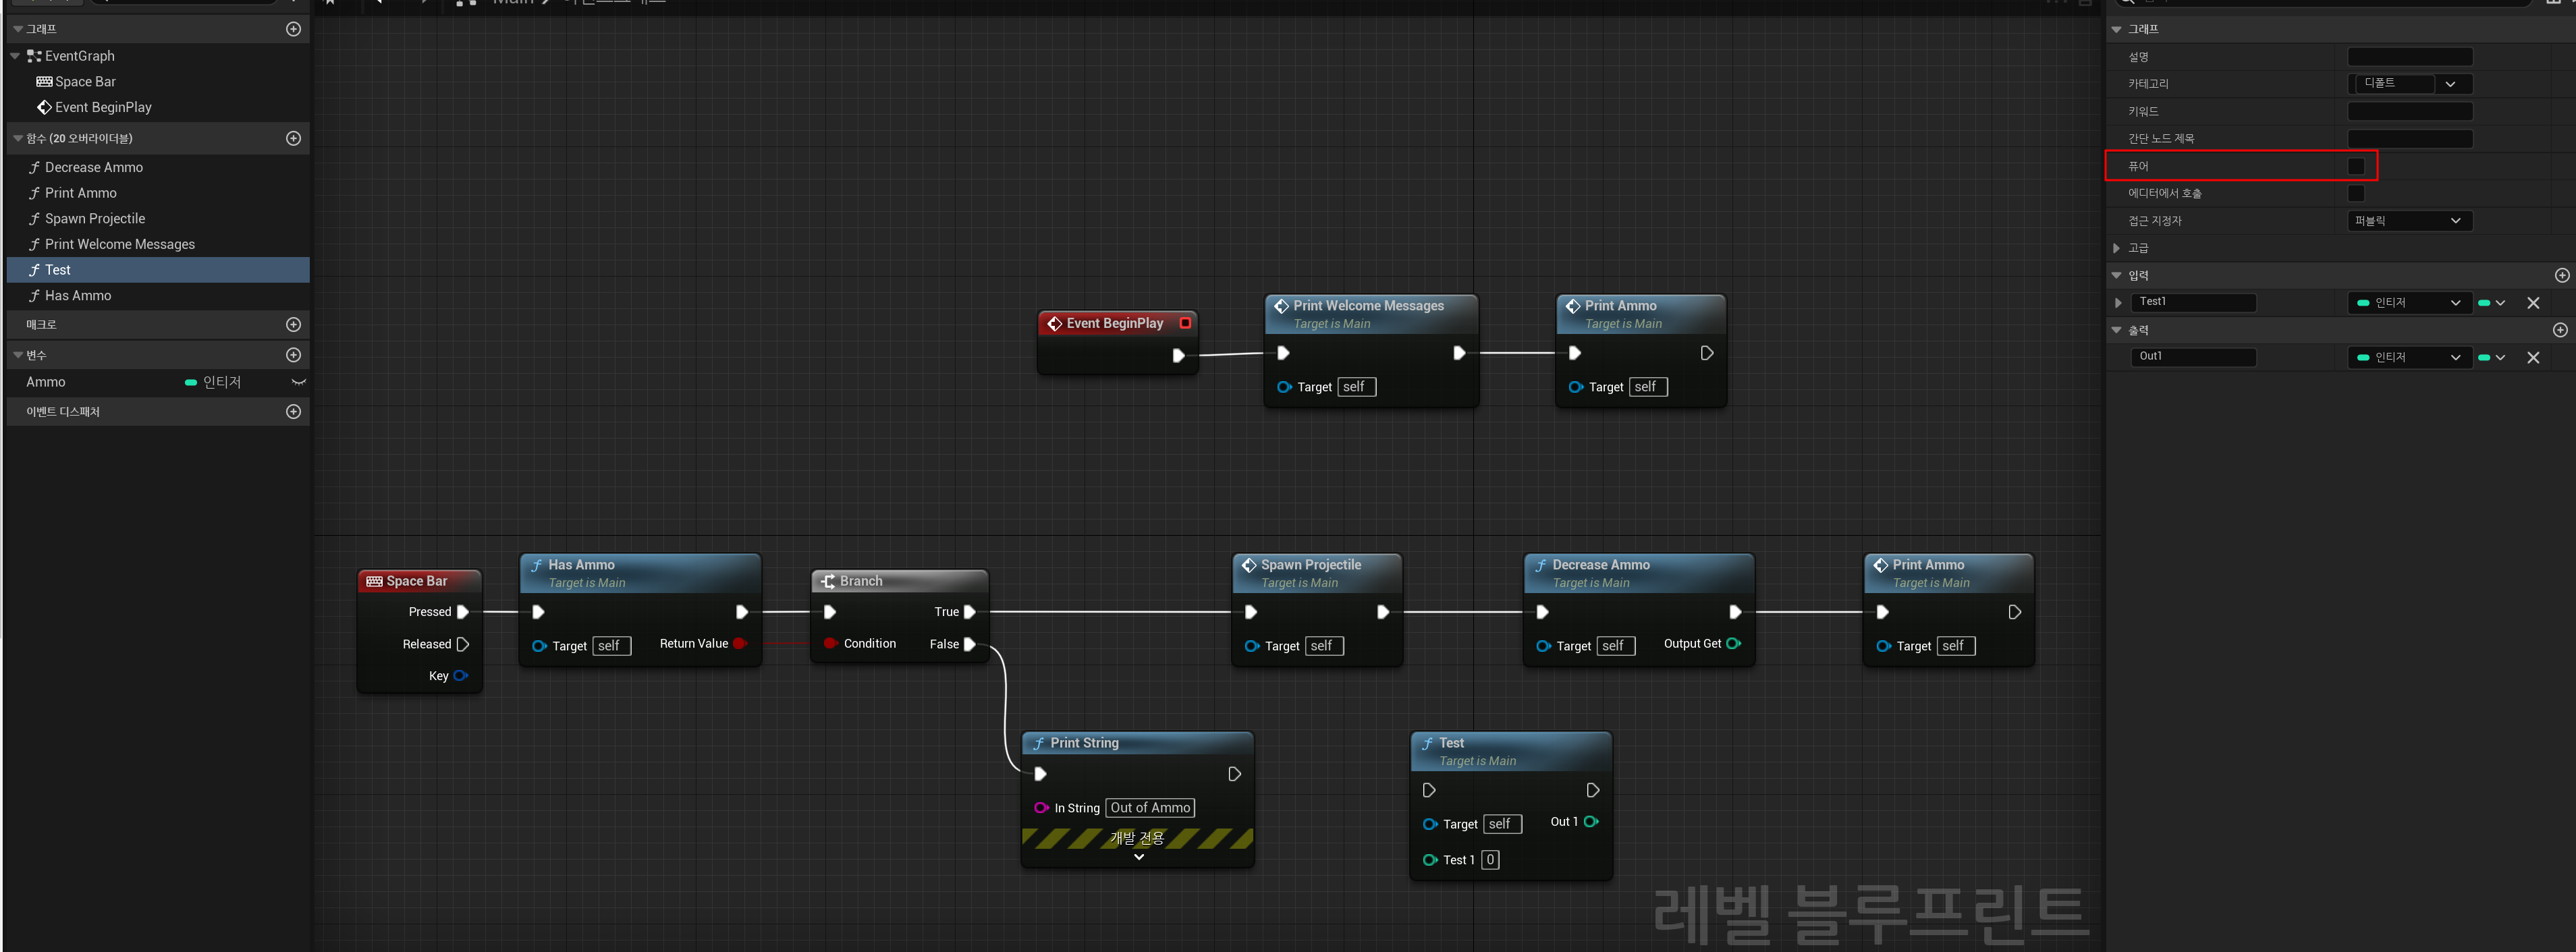Add a new variable with plus icon
Viewport: 2576px width, 952px height.
coord(293,355)
